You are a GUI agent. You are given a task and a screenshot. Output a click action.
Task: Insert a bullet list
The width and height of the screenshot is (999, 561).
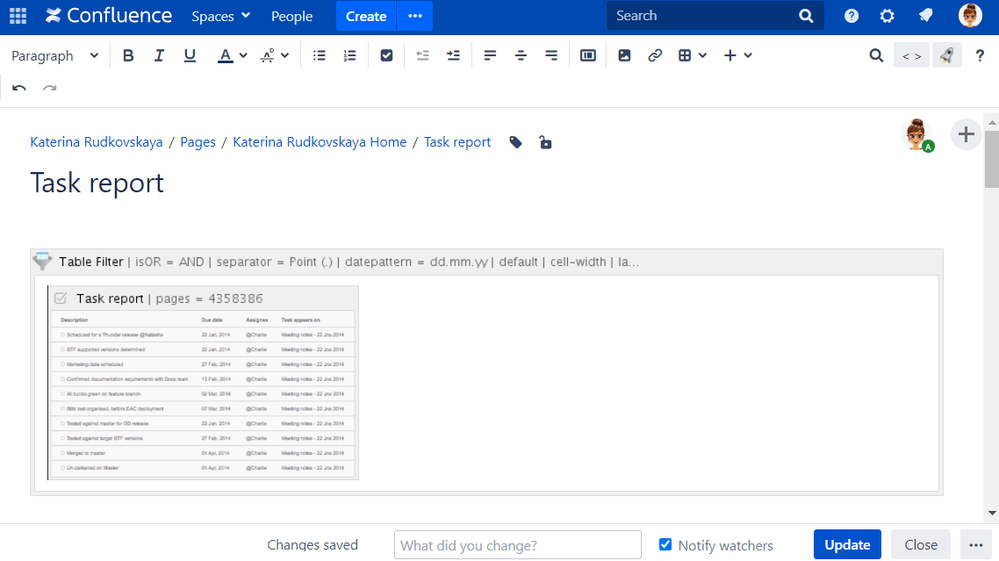tap(319, 56)
